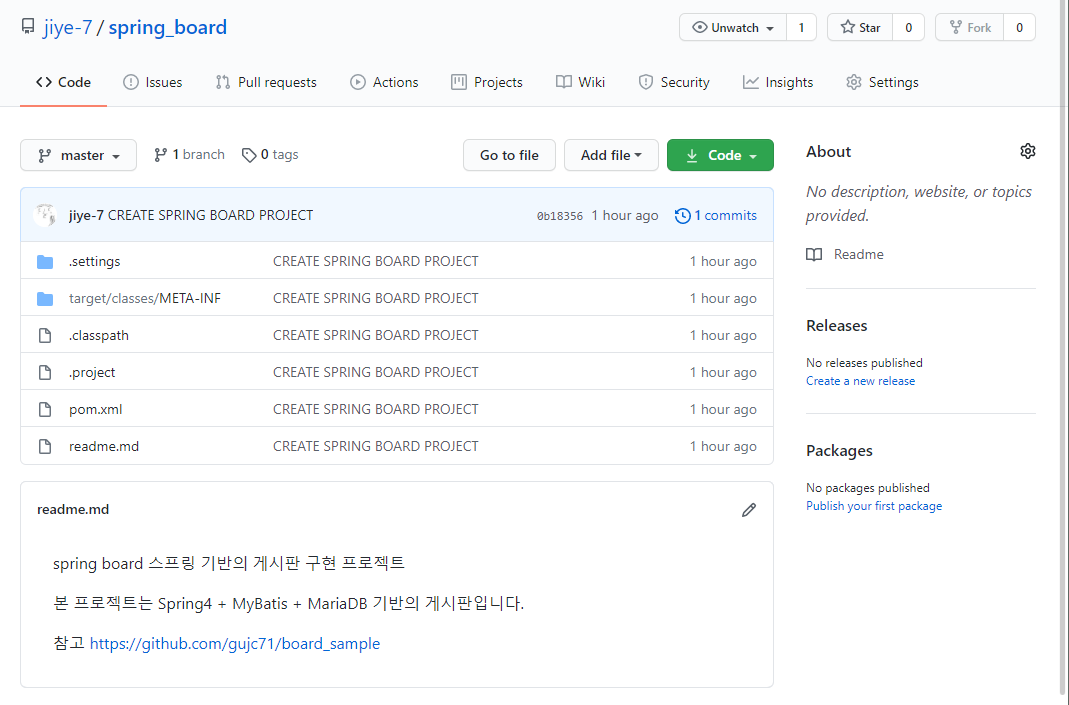The width and height of the screenshot is (1069, 705).
Task: Click the file icon for .classpath
Action: (45, 335)
